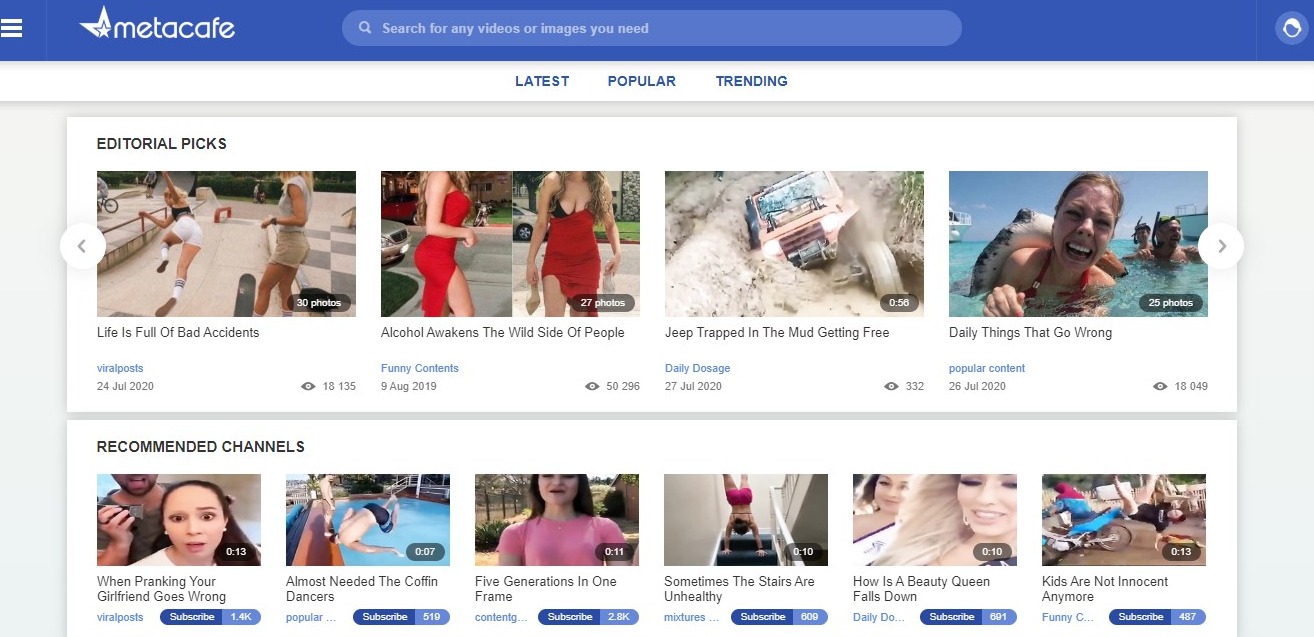Viewport: 1314px width, 637px height.
Task: Open the hamburger menu icon
Action: coord(12,28)
